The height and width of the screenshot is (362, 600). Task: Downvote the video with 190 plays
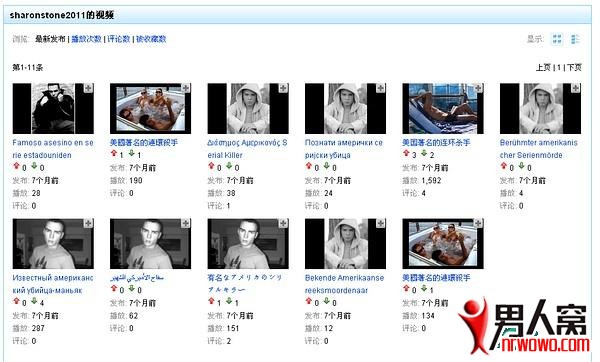coord(132,153)
